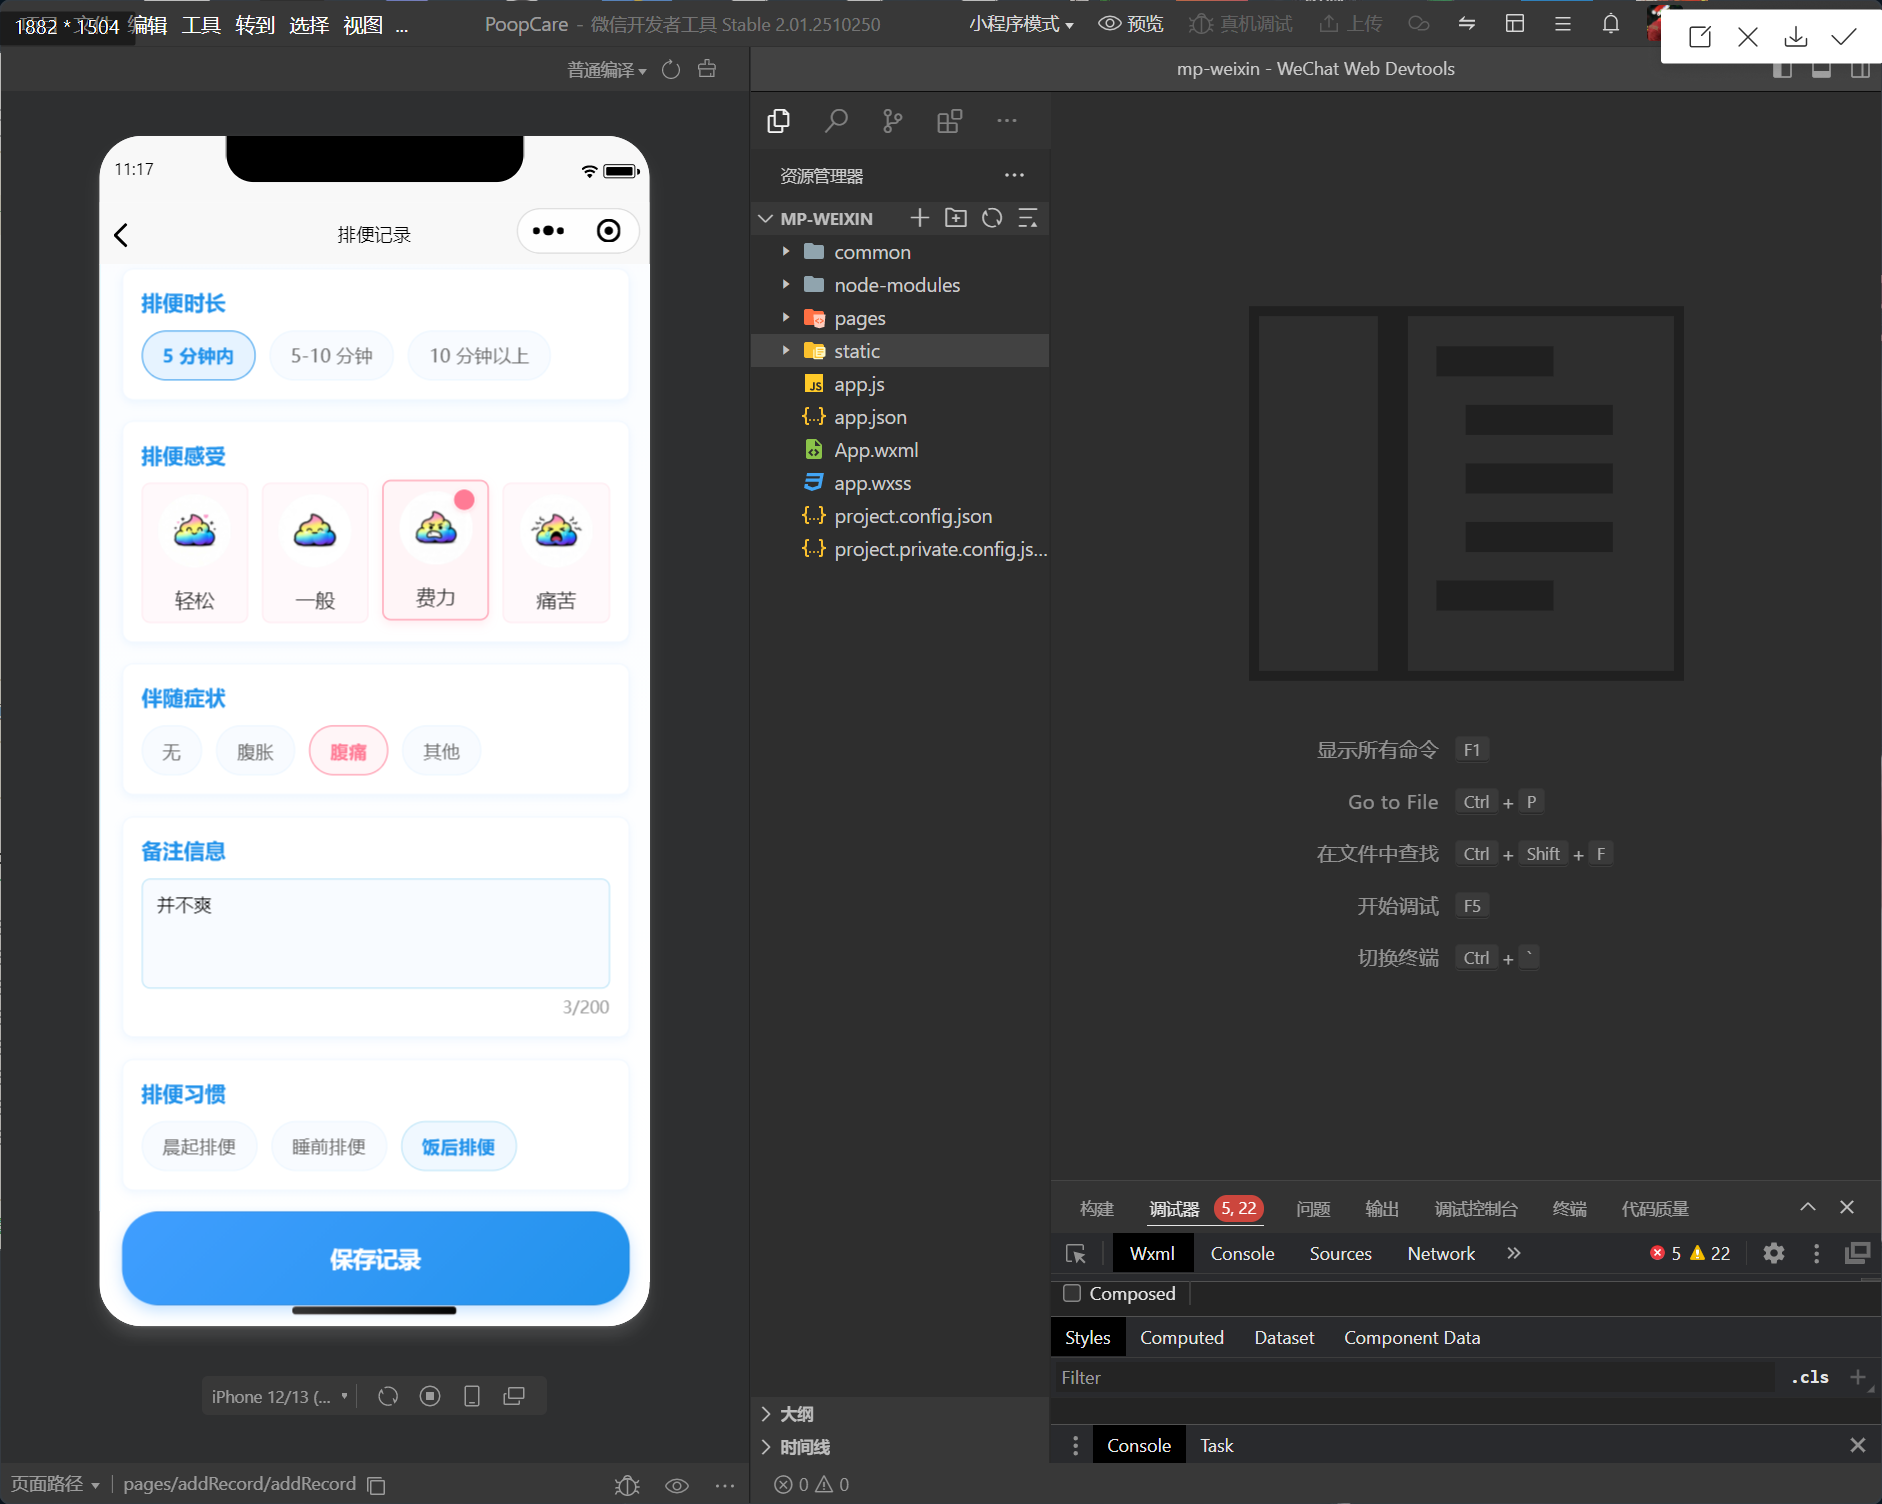Viewport: 1882px width, 1504px height.
Task: Open the source control icon
Action: click(892, 121)
